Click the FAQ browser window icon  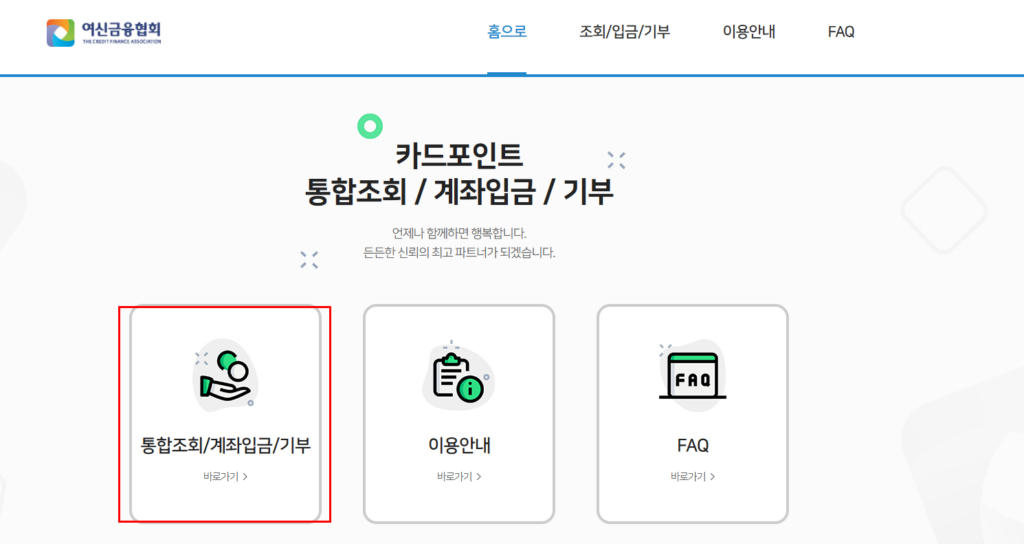[x=692, y=376]
